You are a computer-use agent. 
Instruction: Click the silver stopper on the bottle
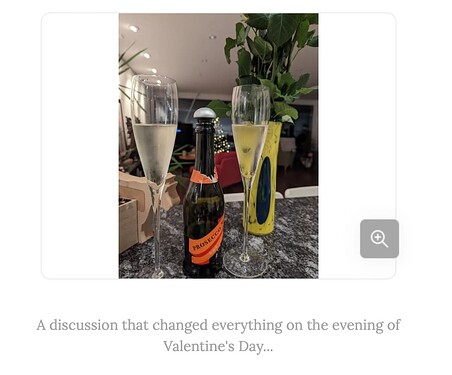[204, 114]
